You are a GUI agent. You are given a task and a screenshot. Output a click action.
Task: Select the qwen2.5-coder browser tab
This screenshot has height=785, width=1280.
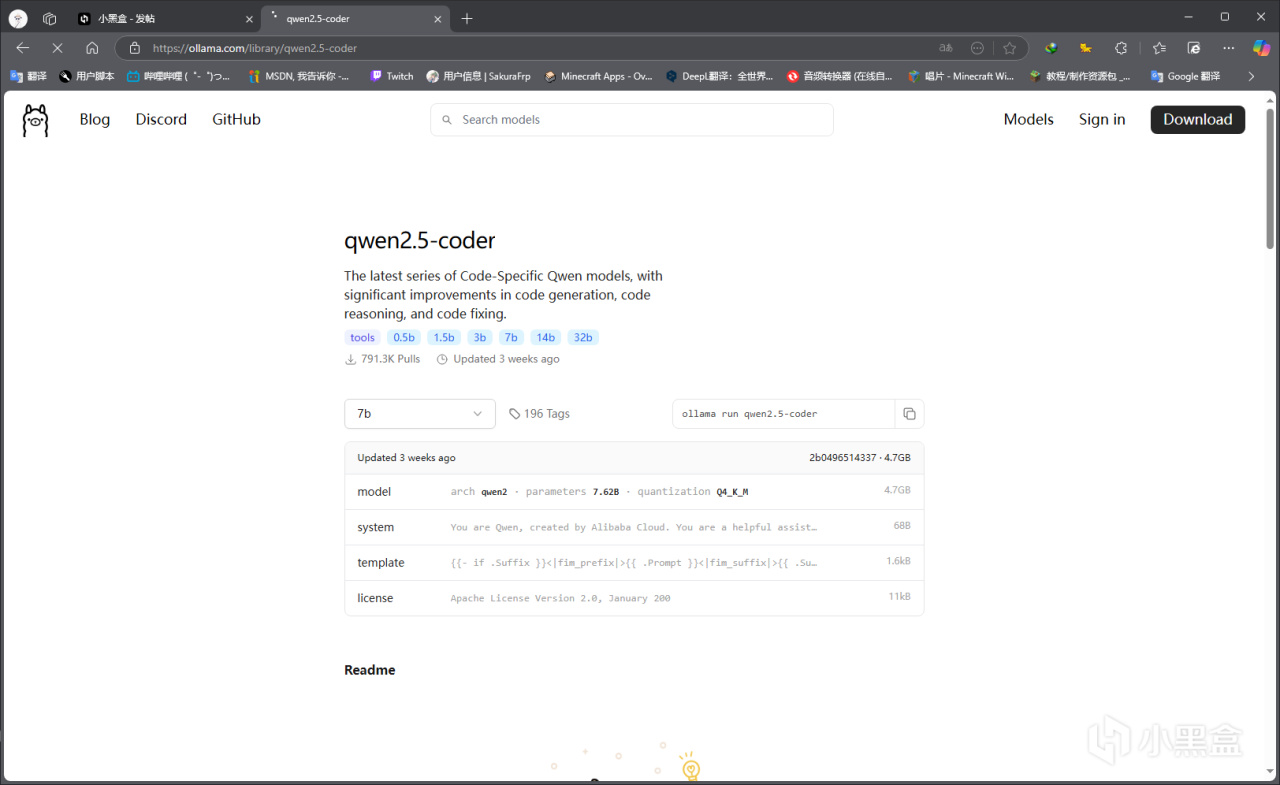(x=355, y=19)
